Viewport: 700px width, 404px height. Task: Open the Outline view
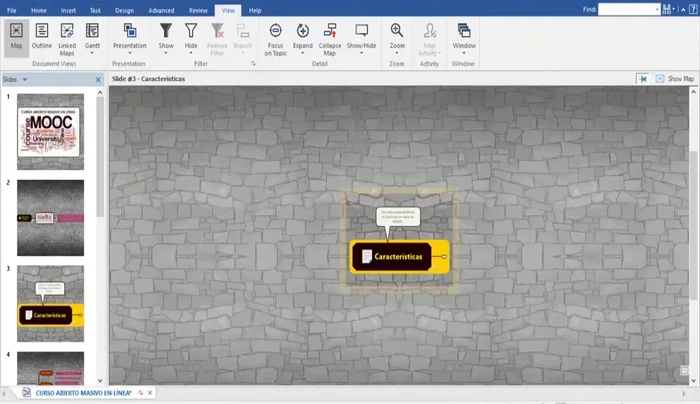pos(42,36)
